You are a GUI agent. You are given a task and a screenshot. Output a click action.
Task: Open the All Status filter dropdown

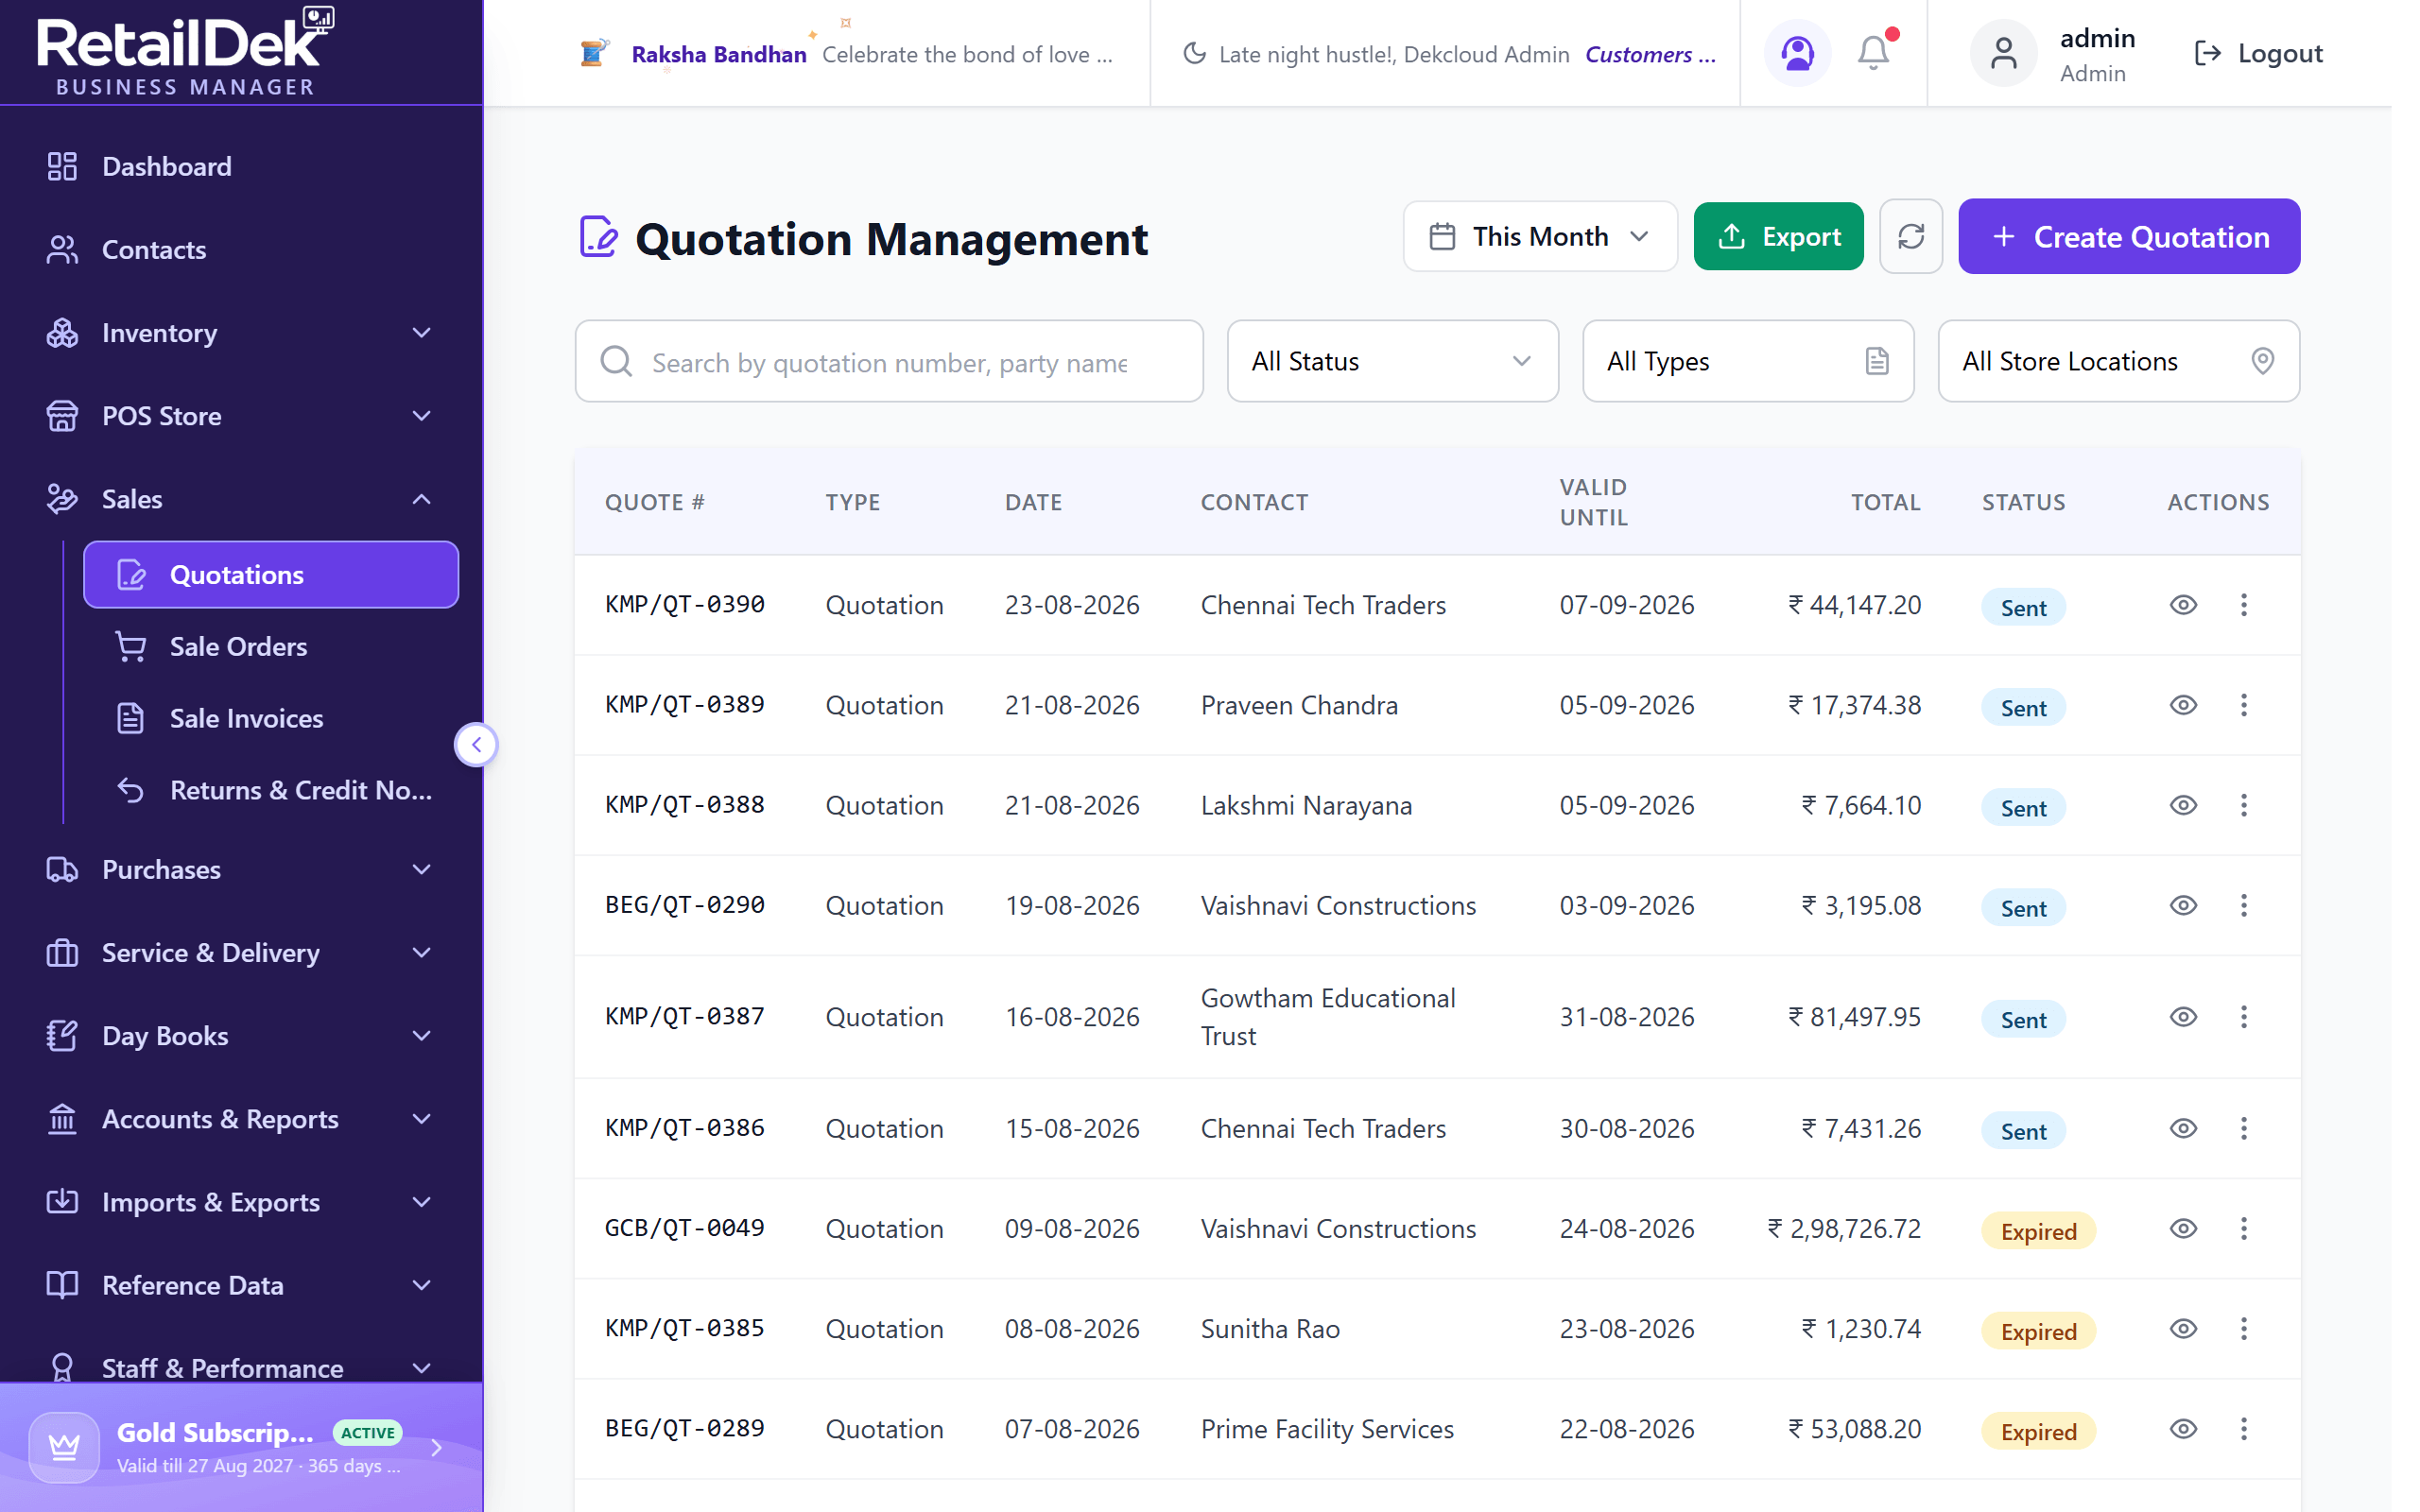[x=1392, y=361]
